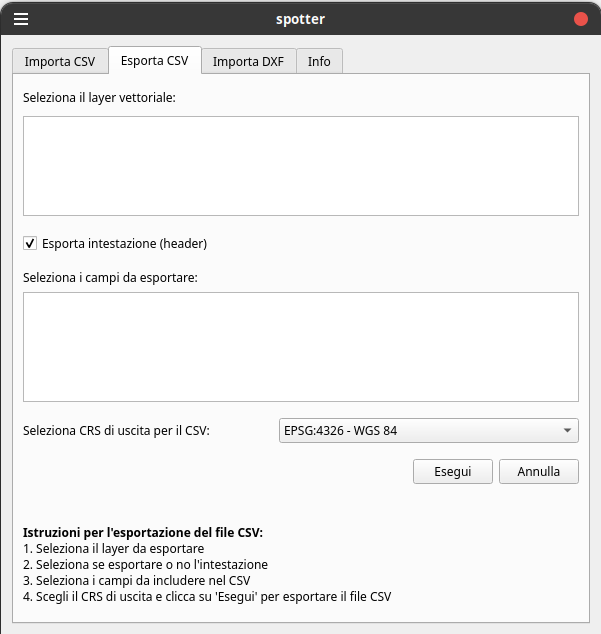Click the 'Seleziona il layer vettoriale' label

[99, 97]
